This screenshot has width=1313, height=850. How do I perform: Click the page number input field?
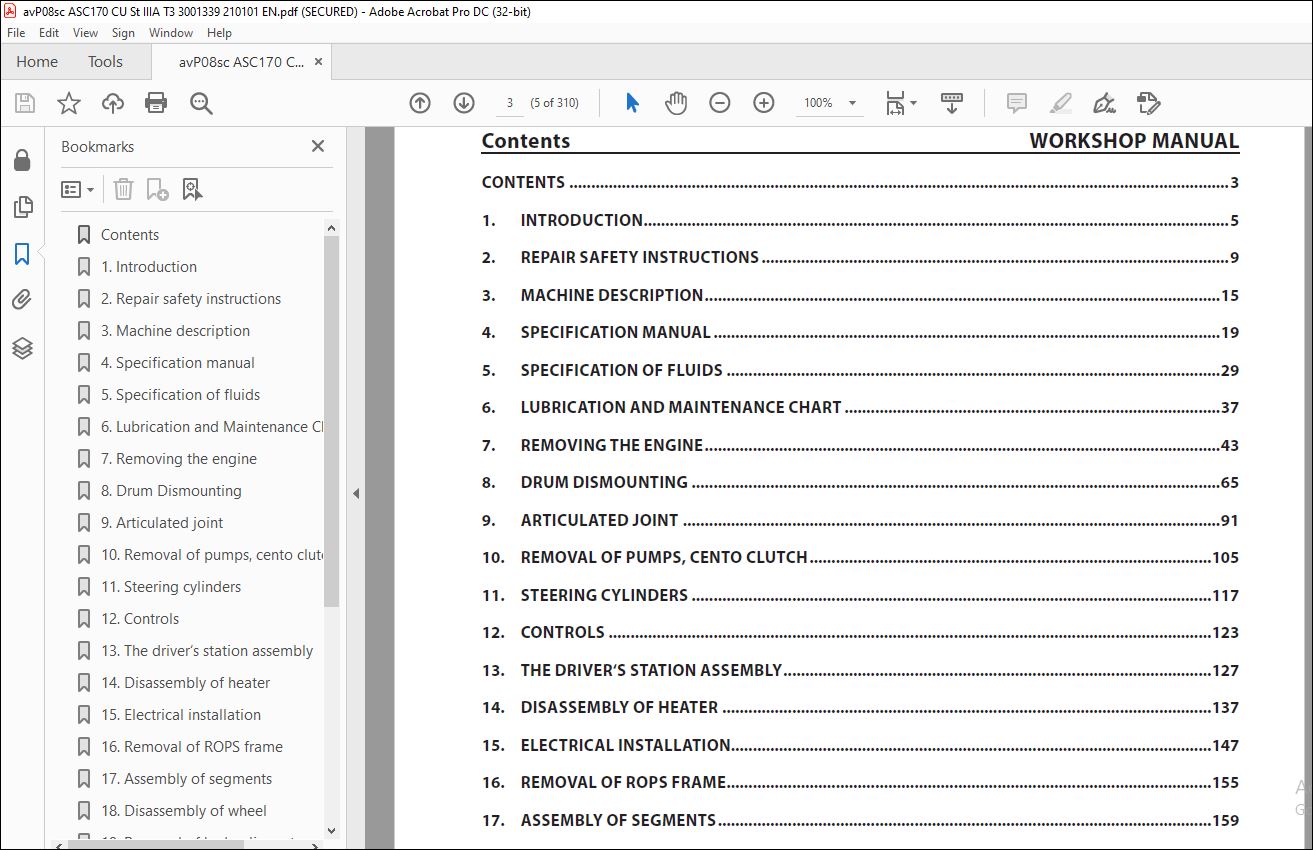tap(510, 103)
